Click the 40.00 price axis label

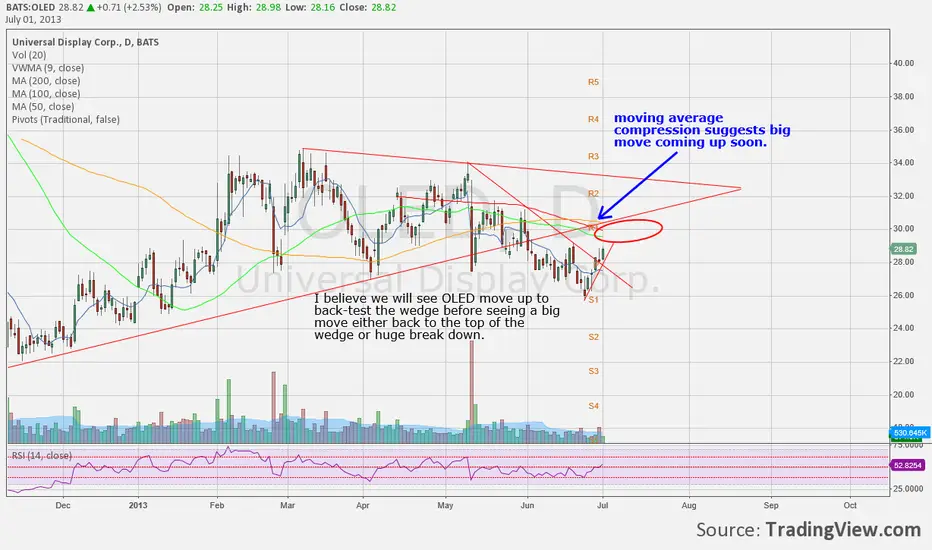(x=904, y=63)
